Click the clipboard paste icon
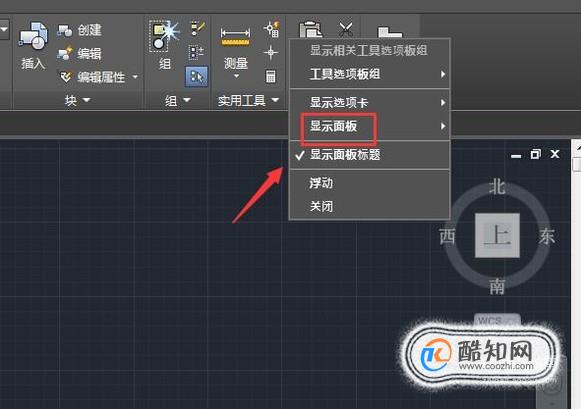 pyautogui.click(x=311, y=30)
